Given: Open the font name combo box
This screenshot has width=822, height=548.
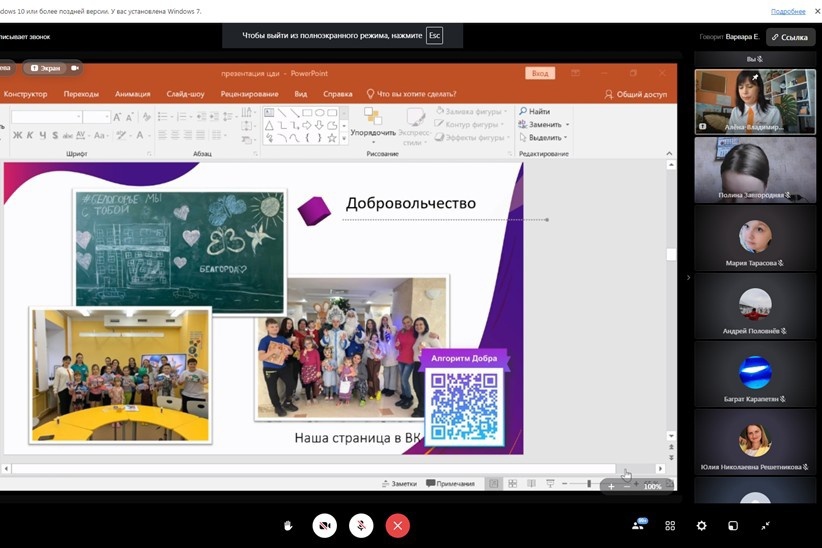Looking at the screenshot, I should click(47, 116).
